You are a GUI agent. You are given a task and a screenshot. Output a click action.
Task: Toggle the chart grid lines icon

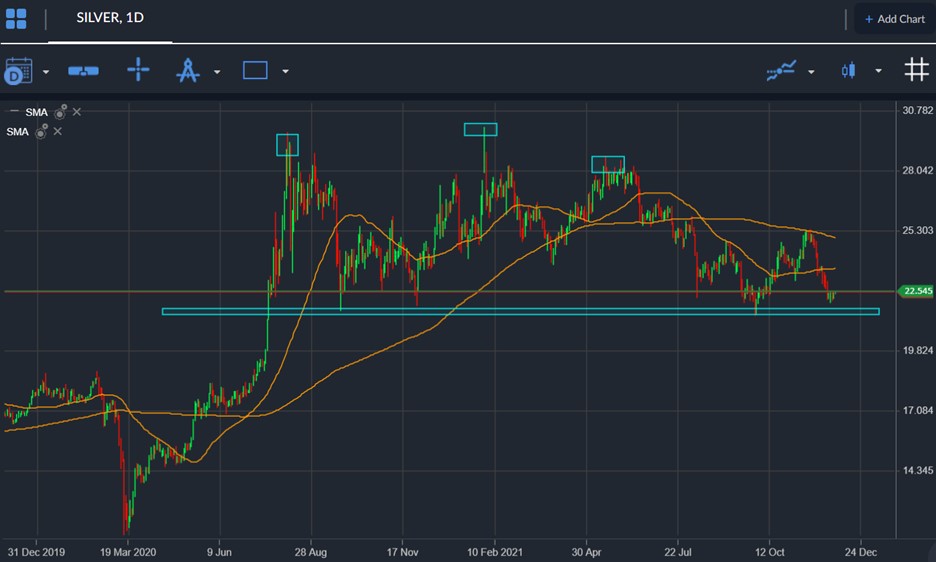(x=916, y=70)
